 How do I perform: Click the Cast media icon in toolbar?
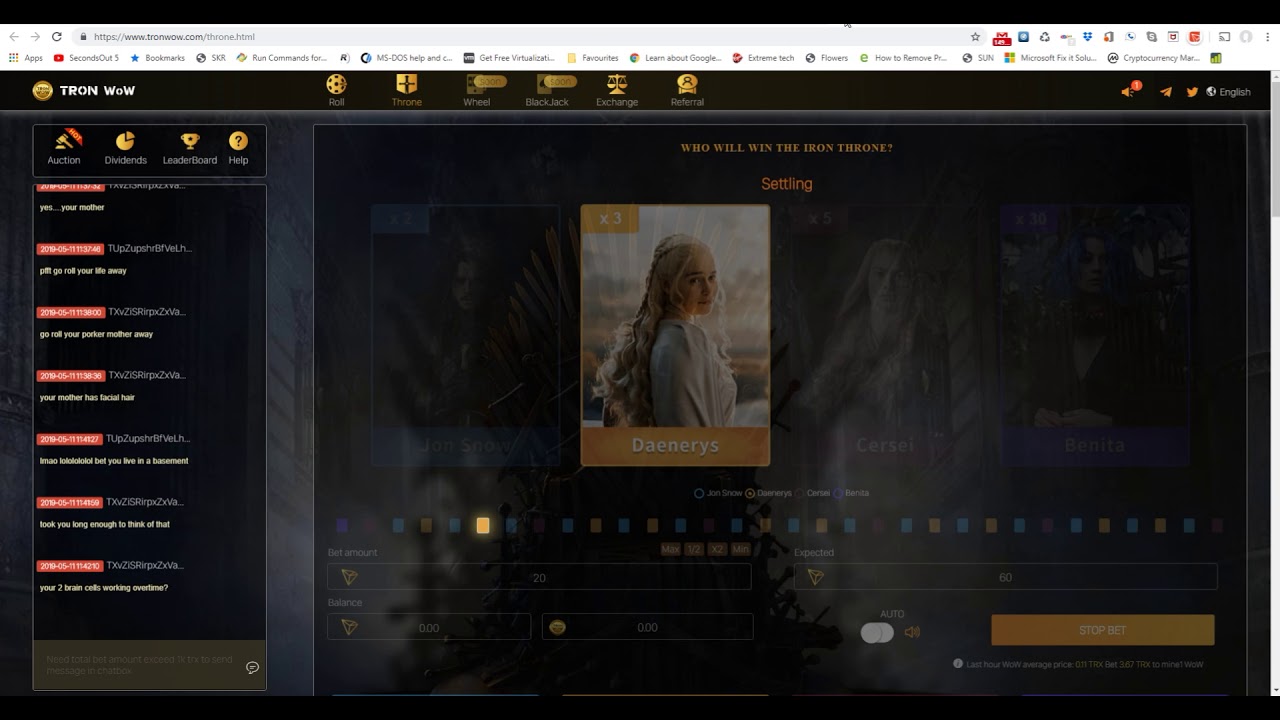pos(1224,37)
